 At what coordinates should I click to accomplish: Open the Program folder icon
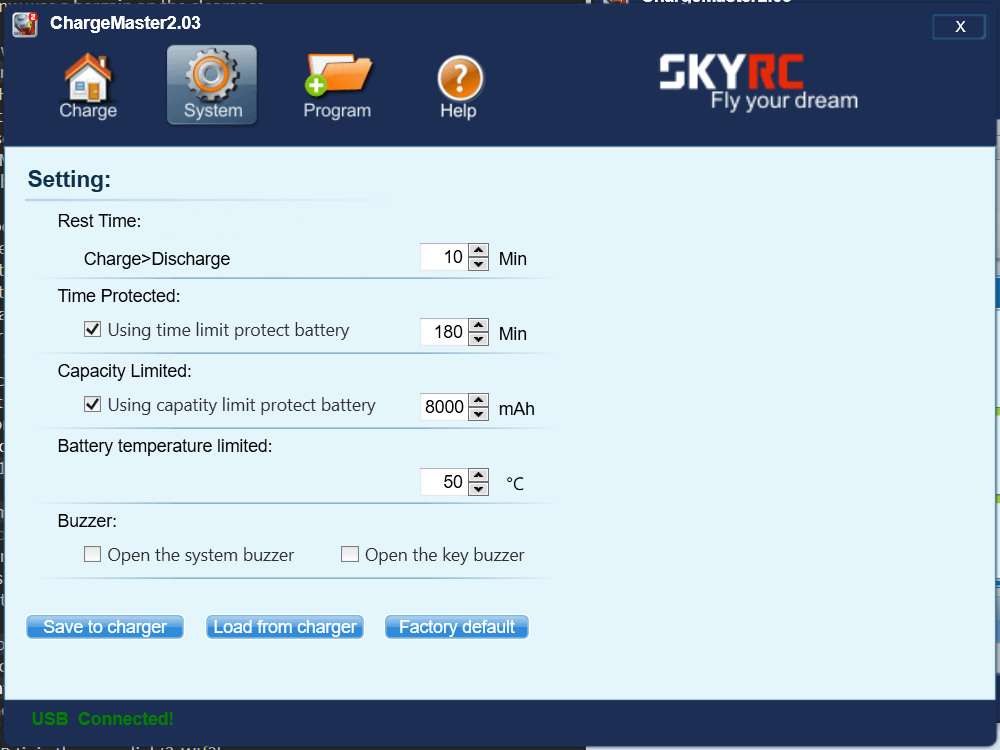[x=337, y=86]
